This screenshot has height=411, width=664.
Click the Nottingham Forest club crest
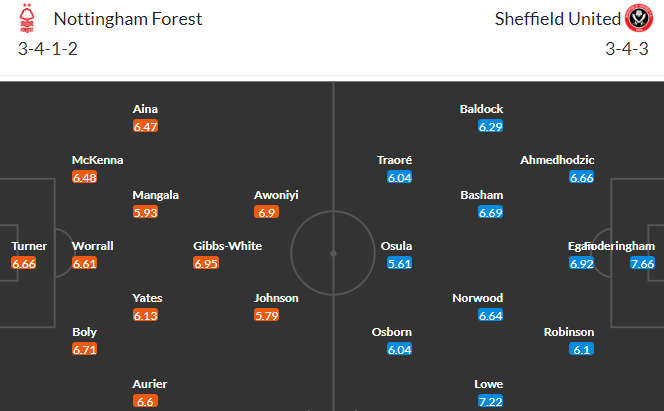click(27, 18)
